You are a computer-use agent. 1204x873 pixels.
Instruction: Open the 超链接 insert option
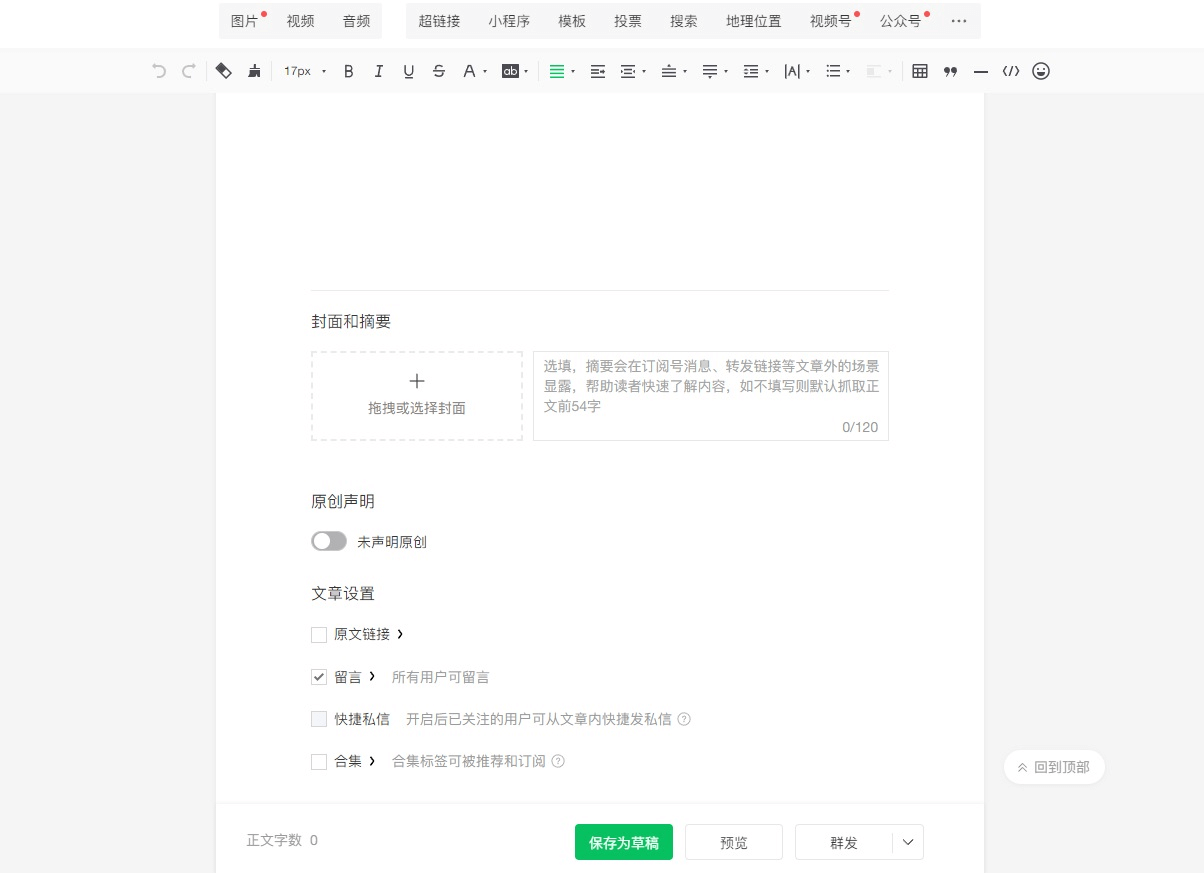(439, 21)
